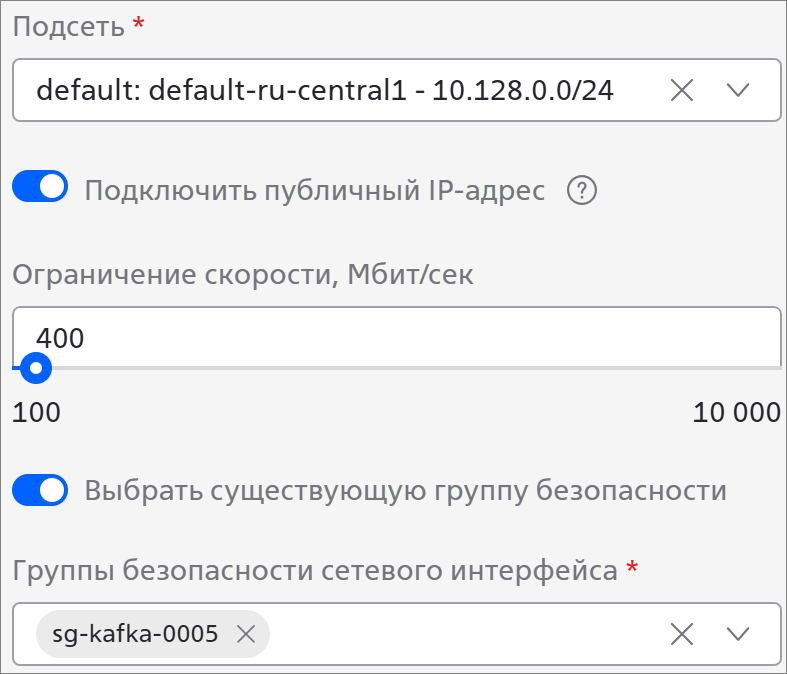
Task: Remove the sg-kafka-0005 tag using its X
Action: pyautogui.click(x=246, y=634)
